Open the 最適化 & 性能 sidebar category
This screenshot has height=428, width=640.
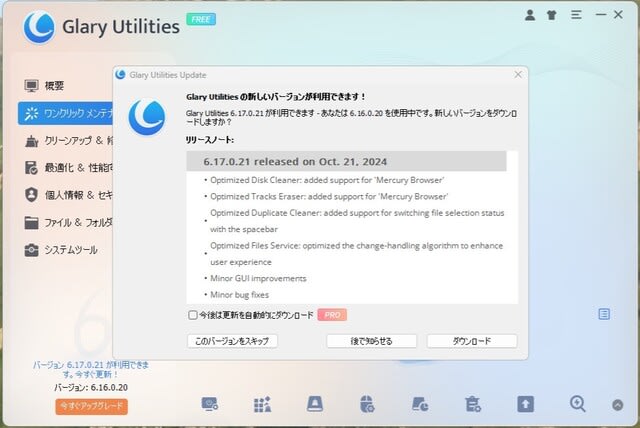[69, 168]
